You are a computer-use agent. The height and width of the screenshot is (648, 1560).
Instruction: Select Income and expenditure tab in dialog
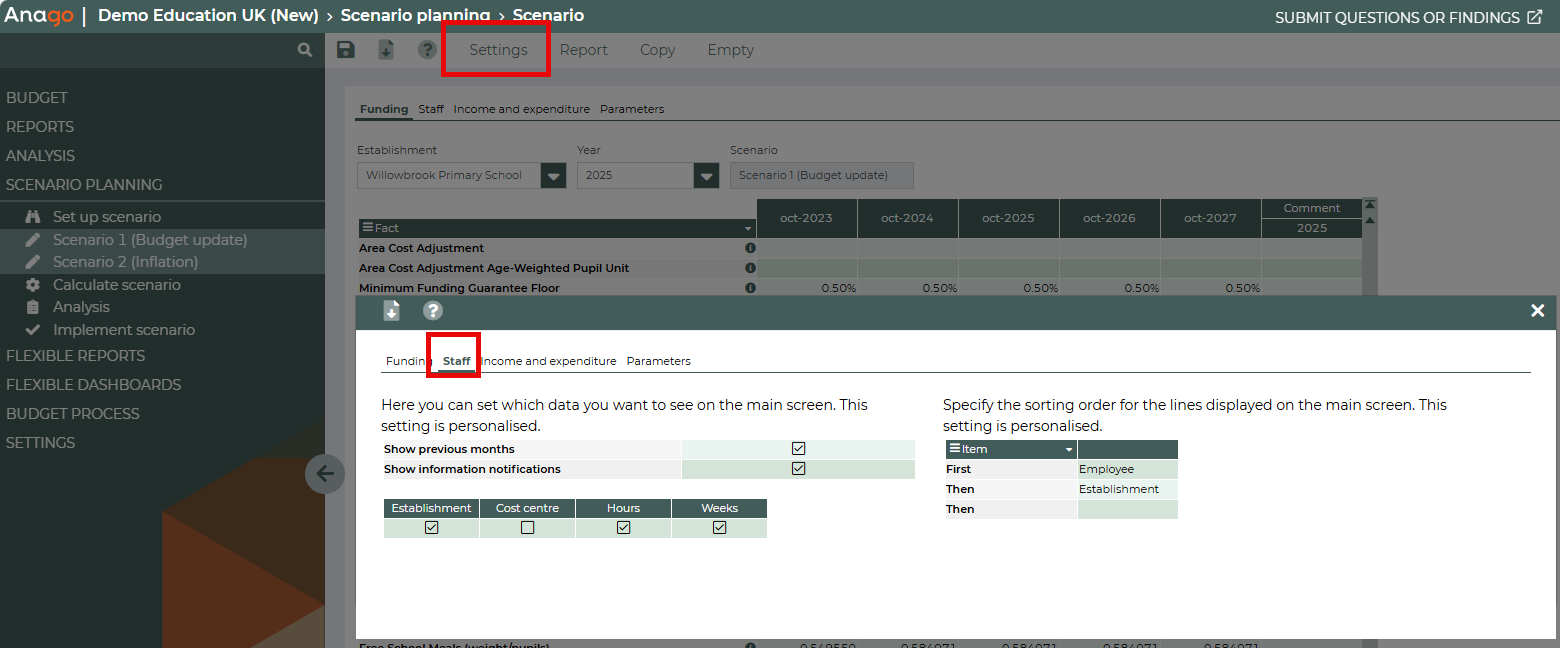549,361
